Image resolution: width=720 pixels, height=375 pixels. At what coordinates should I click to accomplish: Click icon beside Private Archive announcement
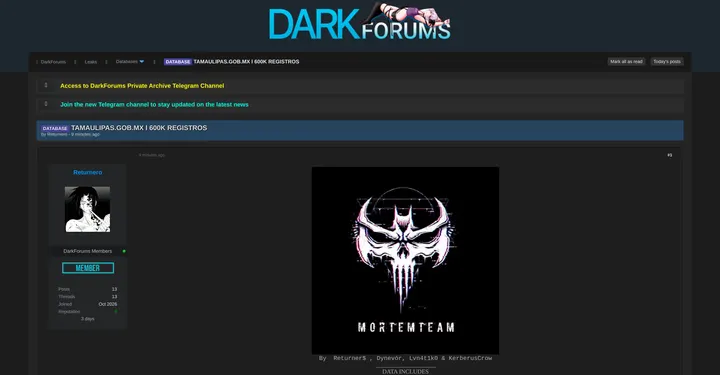pos(46,85)
